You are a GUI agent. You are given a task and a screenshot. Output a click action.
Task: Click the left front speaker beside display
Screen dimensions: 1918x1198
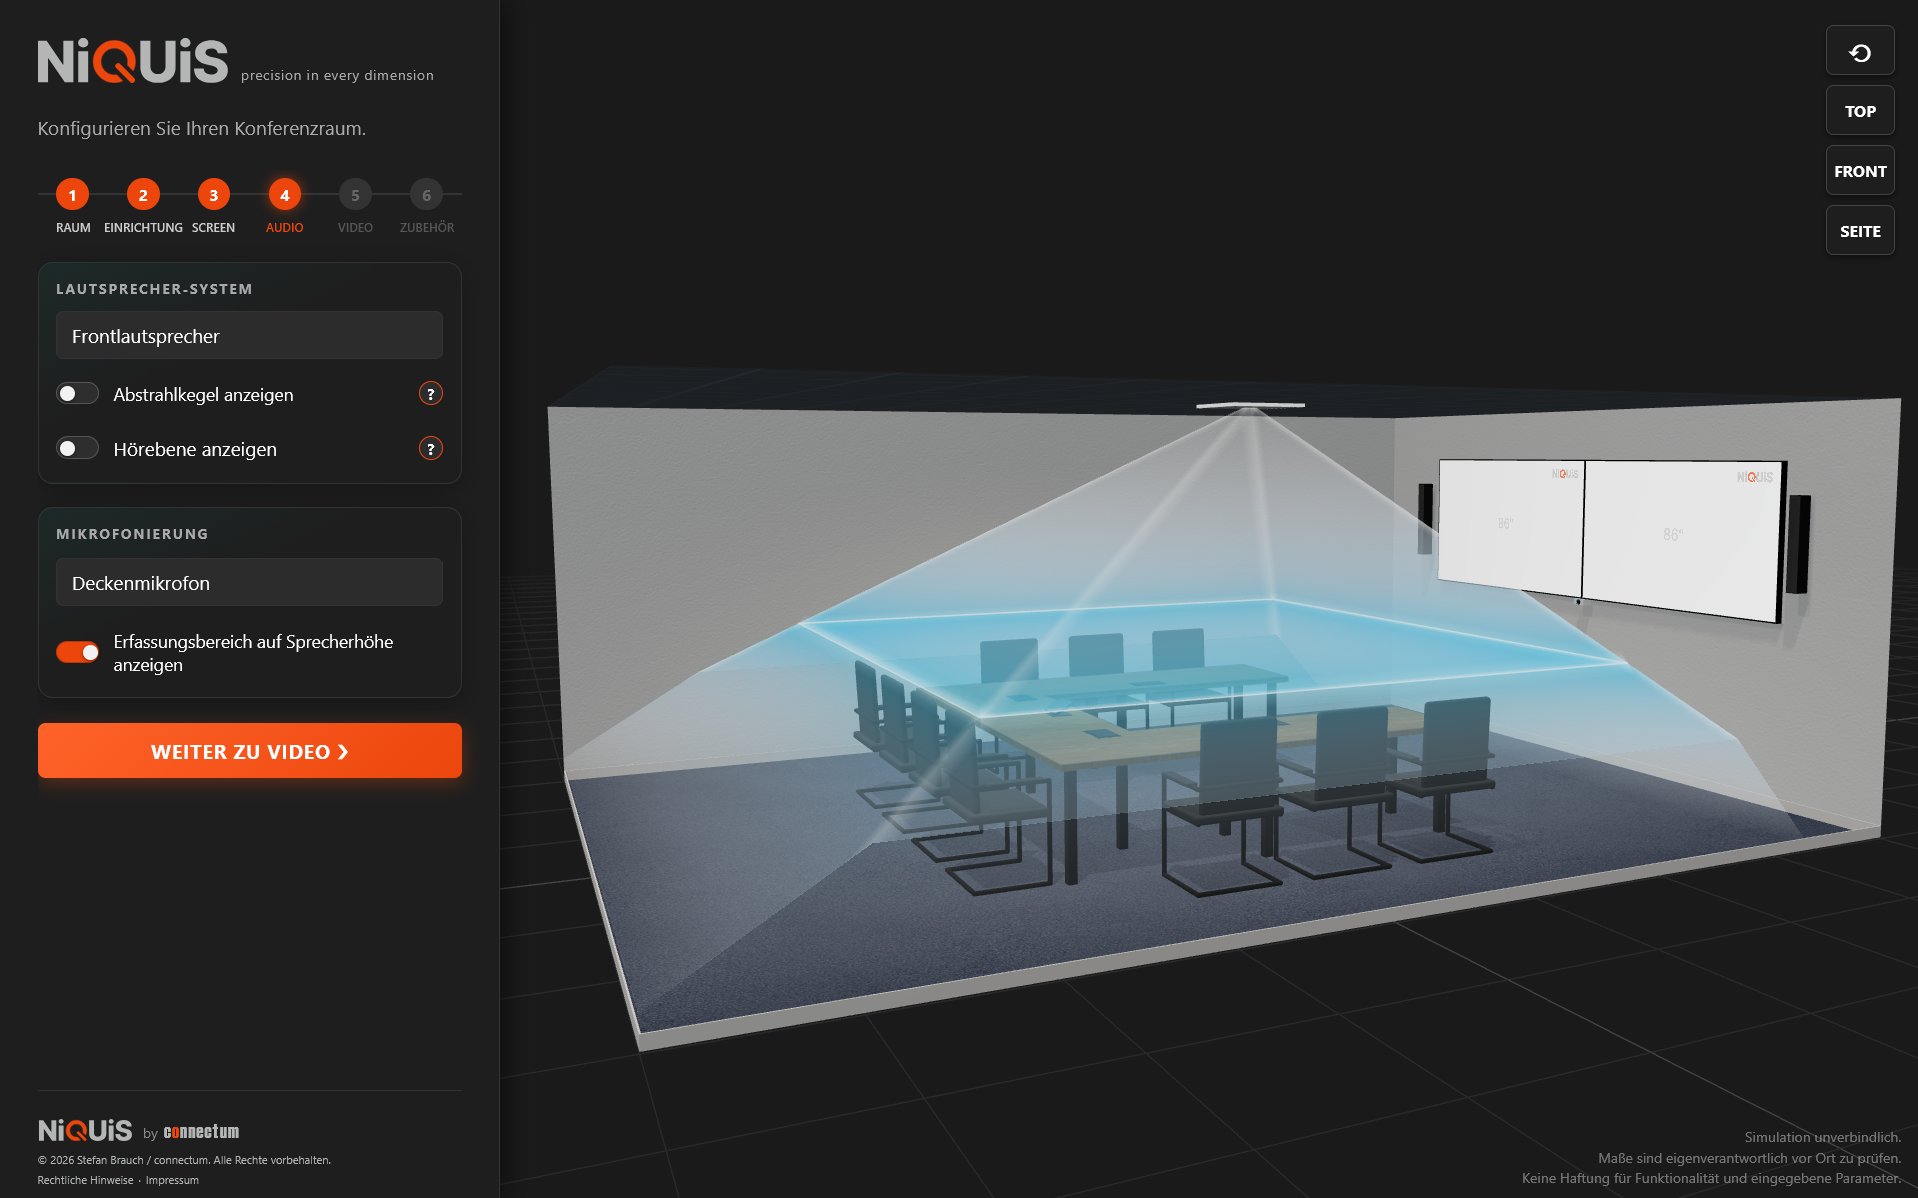[x=1425, y=518]
